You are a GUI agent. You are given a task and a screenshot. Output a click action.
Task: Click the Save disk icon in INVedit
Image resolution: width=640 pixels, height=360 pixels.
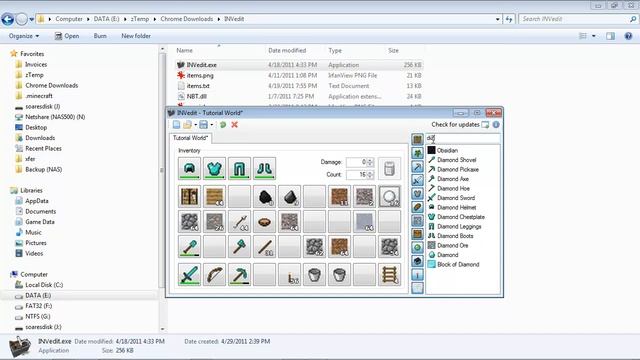(203, 125)
